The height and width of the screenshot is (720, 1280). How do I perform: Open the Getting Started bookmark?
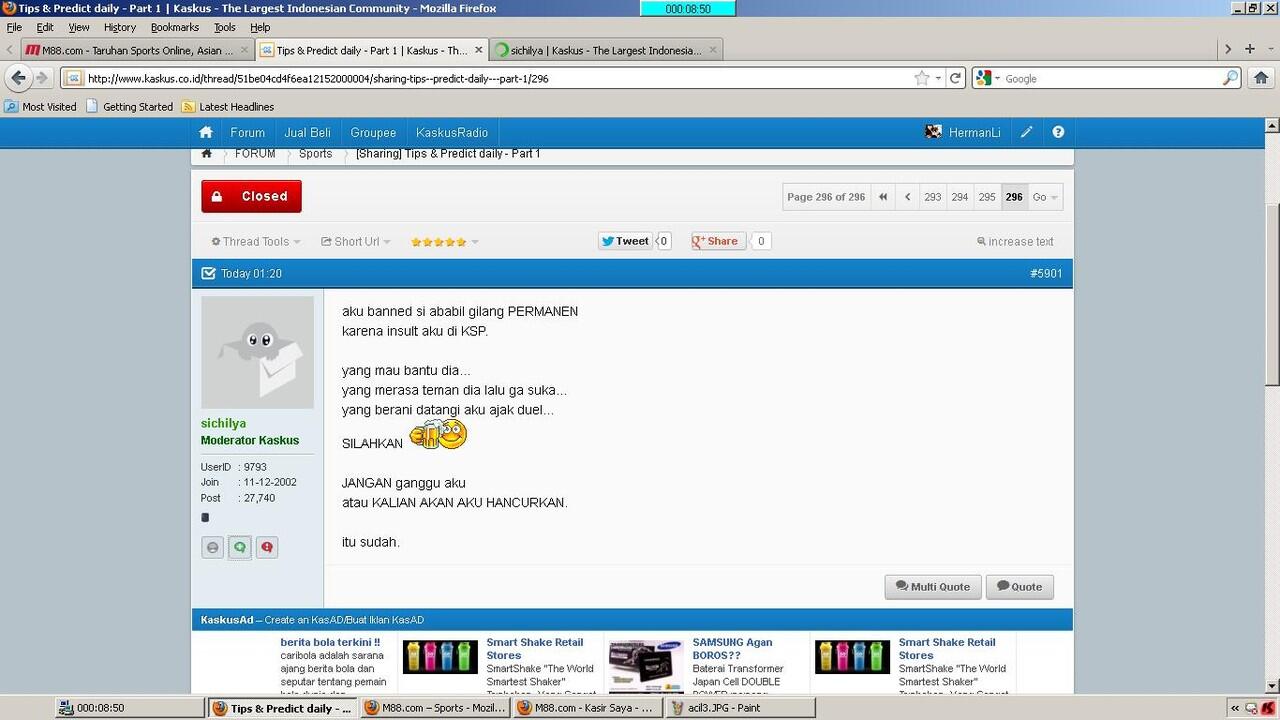tap(129, 107)
